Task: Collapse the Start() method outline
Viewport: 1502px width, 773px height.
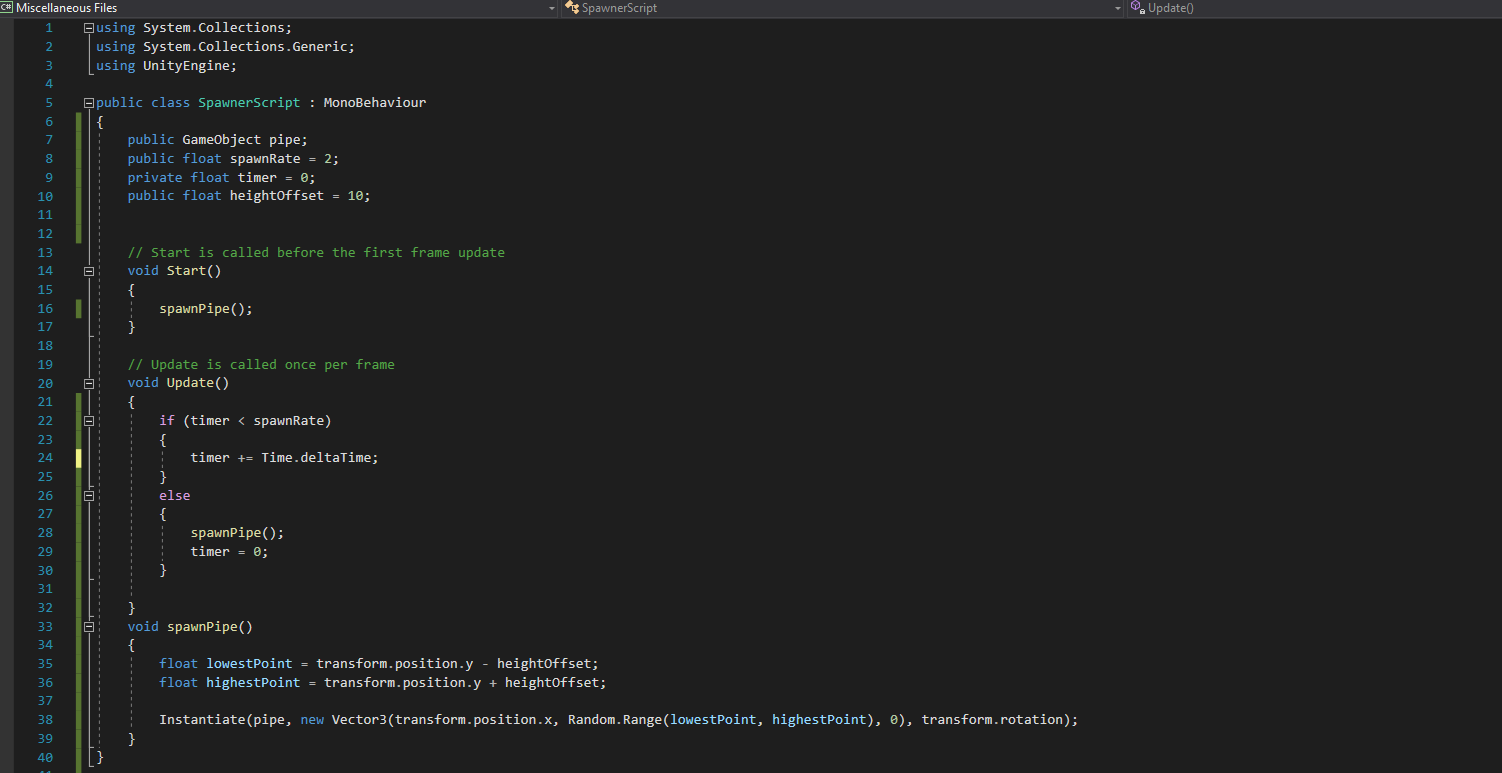Action: pos(89,271)
